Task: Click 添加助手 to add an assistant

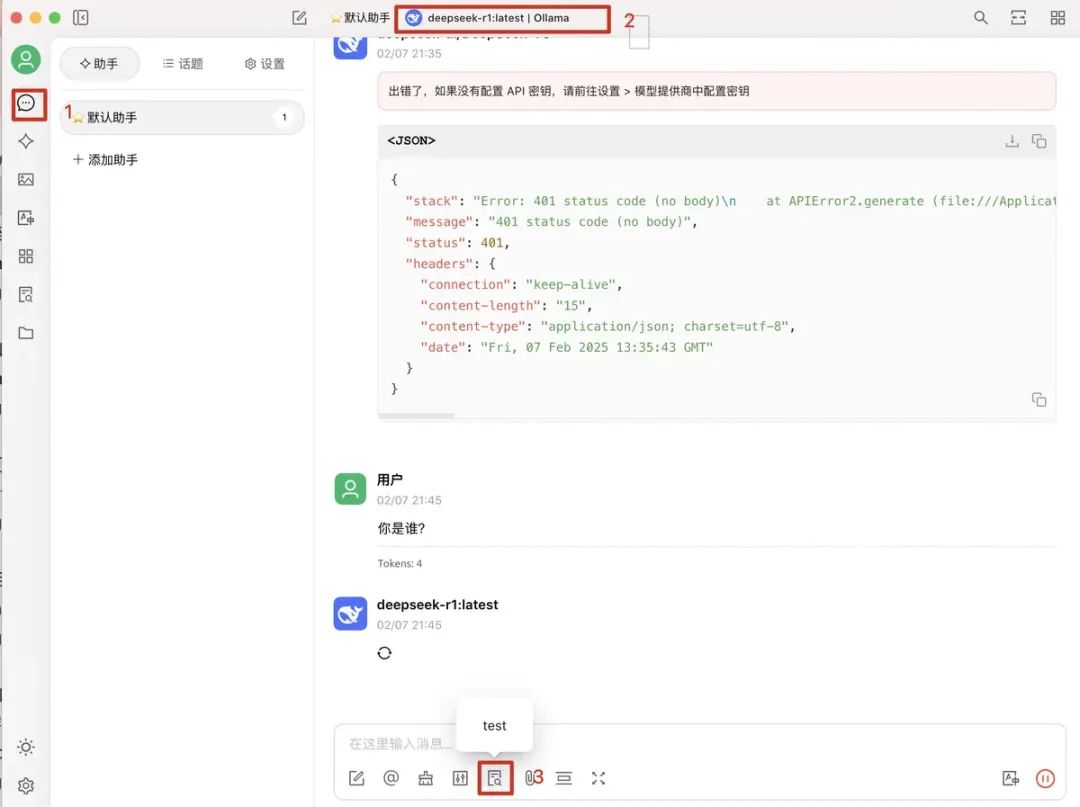Action: coord(105,159)
